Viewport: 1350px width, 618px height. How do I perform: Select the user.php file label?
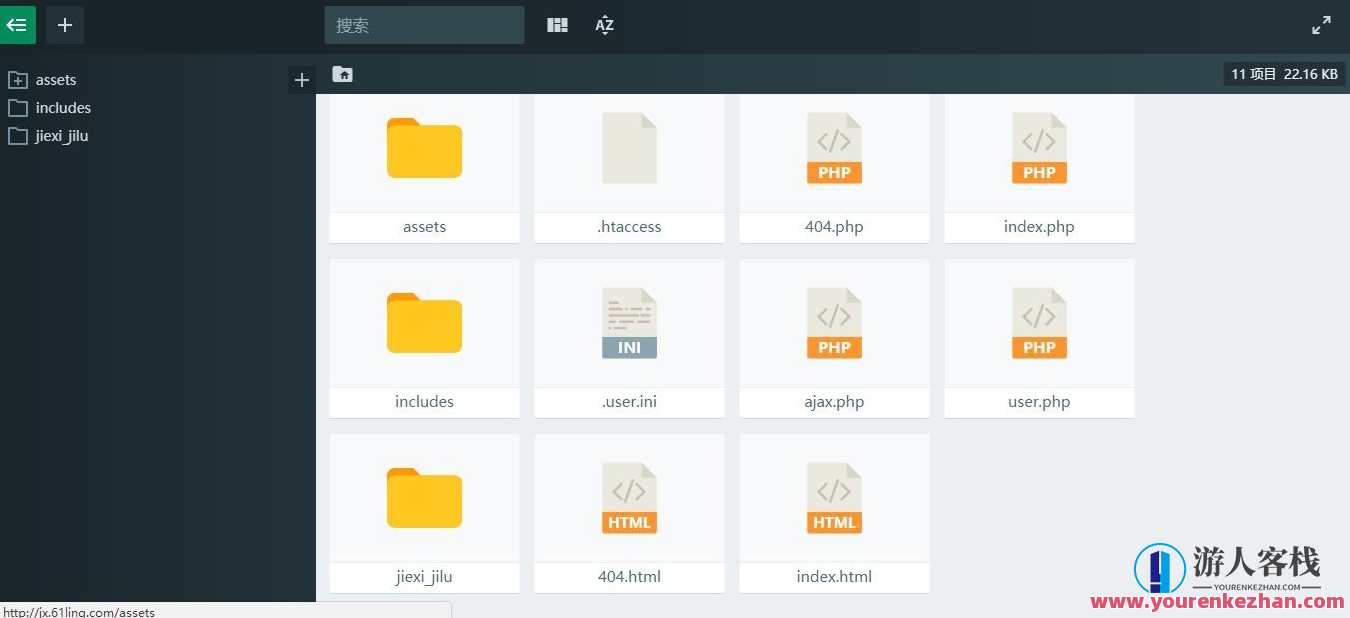click(x=1038, y=401)
